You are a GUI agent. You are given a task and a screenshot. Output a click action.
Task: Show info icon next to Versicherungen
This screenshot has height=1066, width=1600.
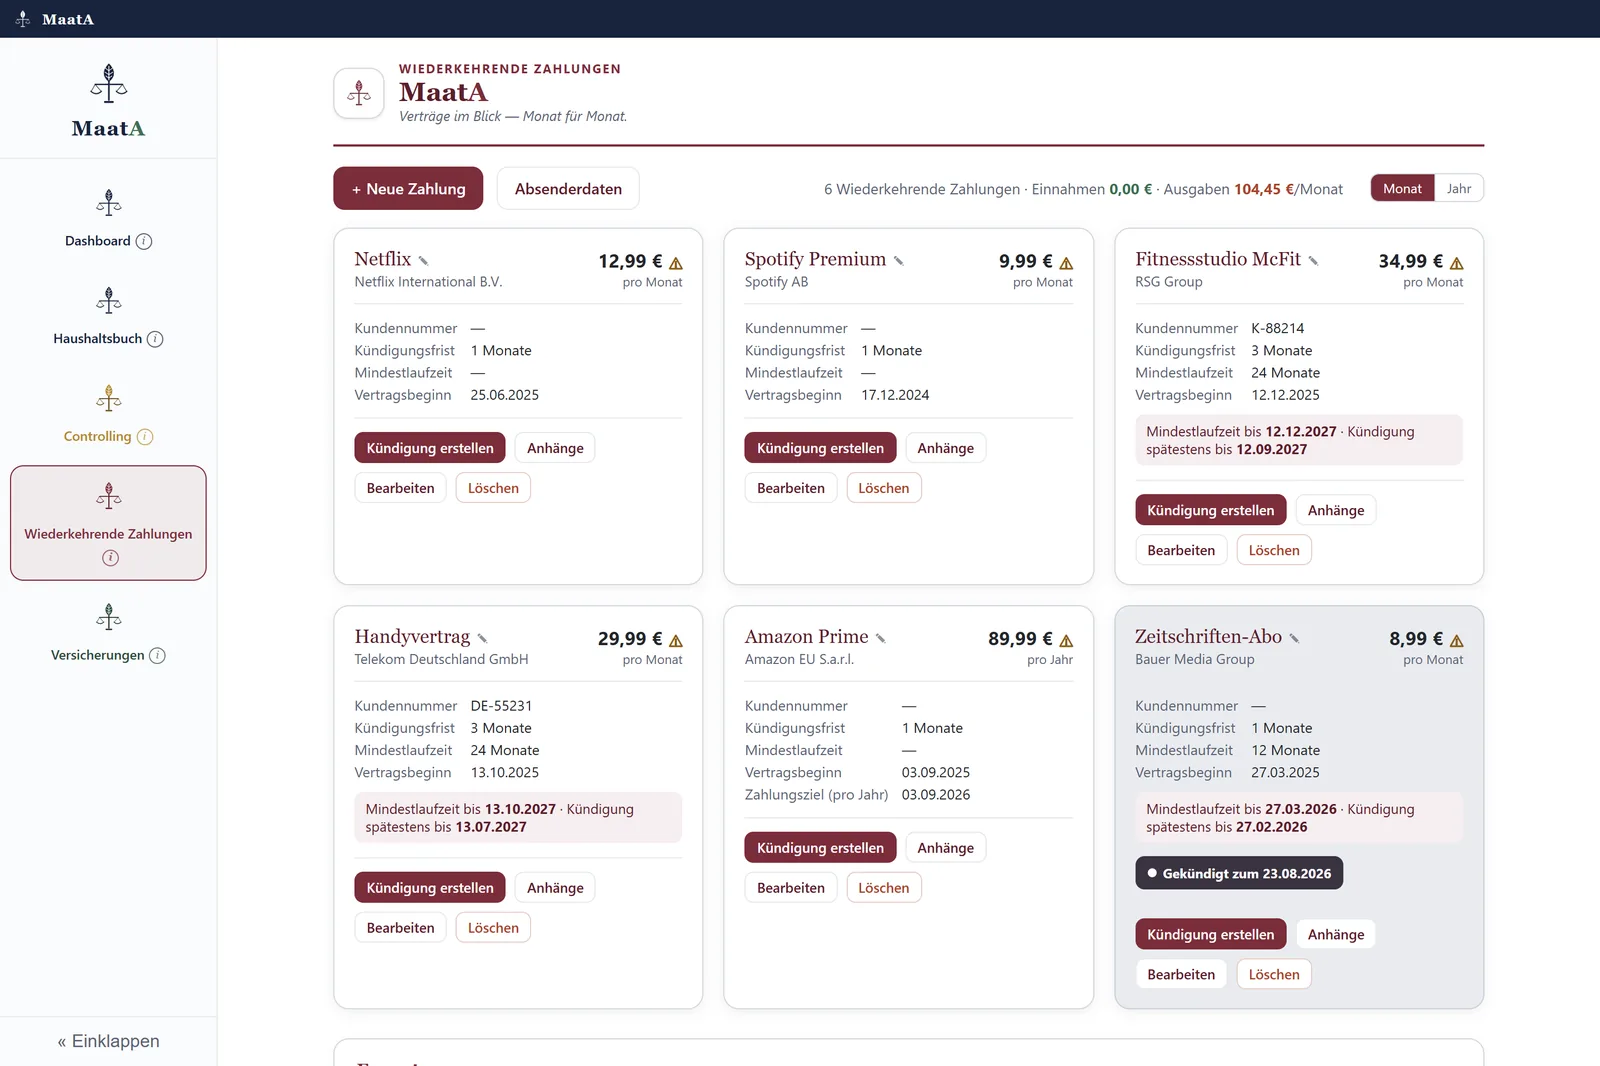tap(157, 656)
